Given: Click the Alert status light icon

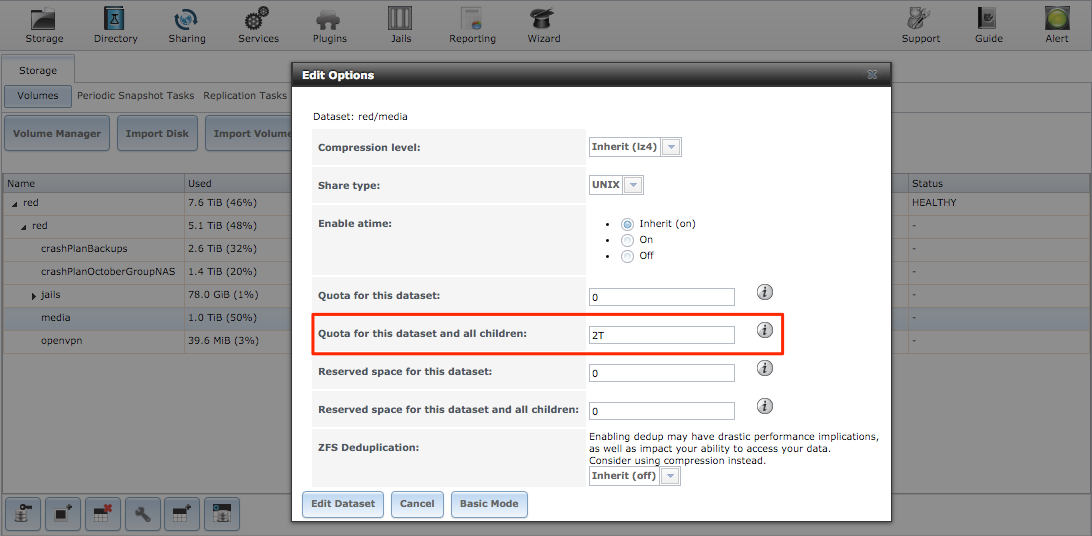Looking at the screenshot, I should click(1056, 25).
